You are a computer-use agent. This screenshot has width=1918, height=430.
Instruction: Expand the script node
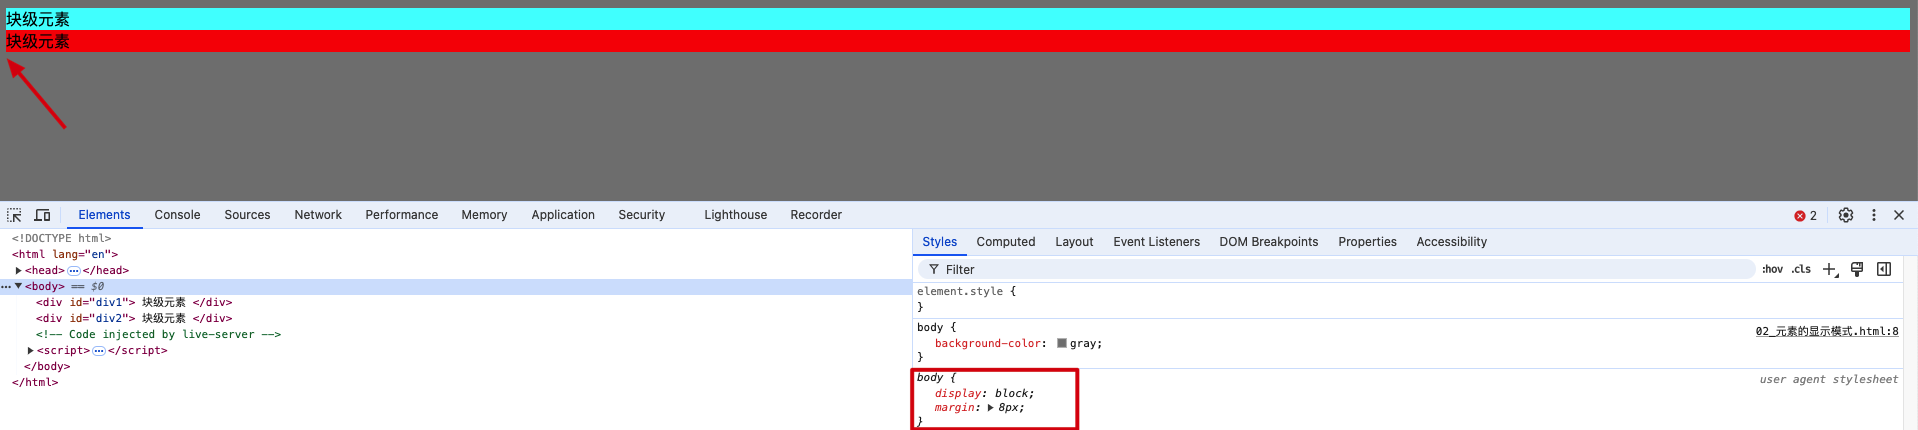tap(30, 350)
